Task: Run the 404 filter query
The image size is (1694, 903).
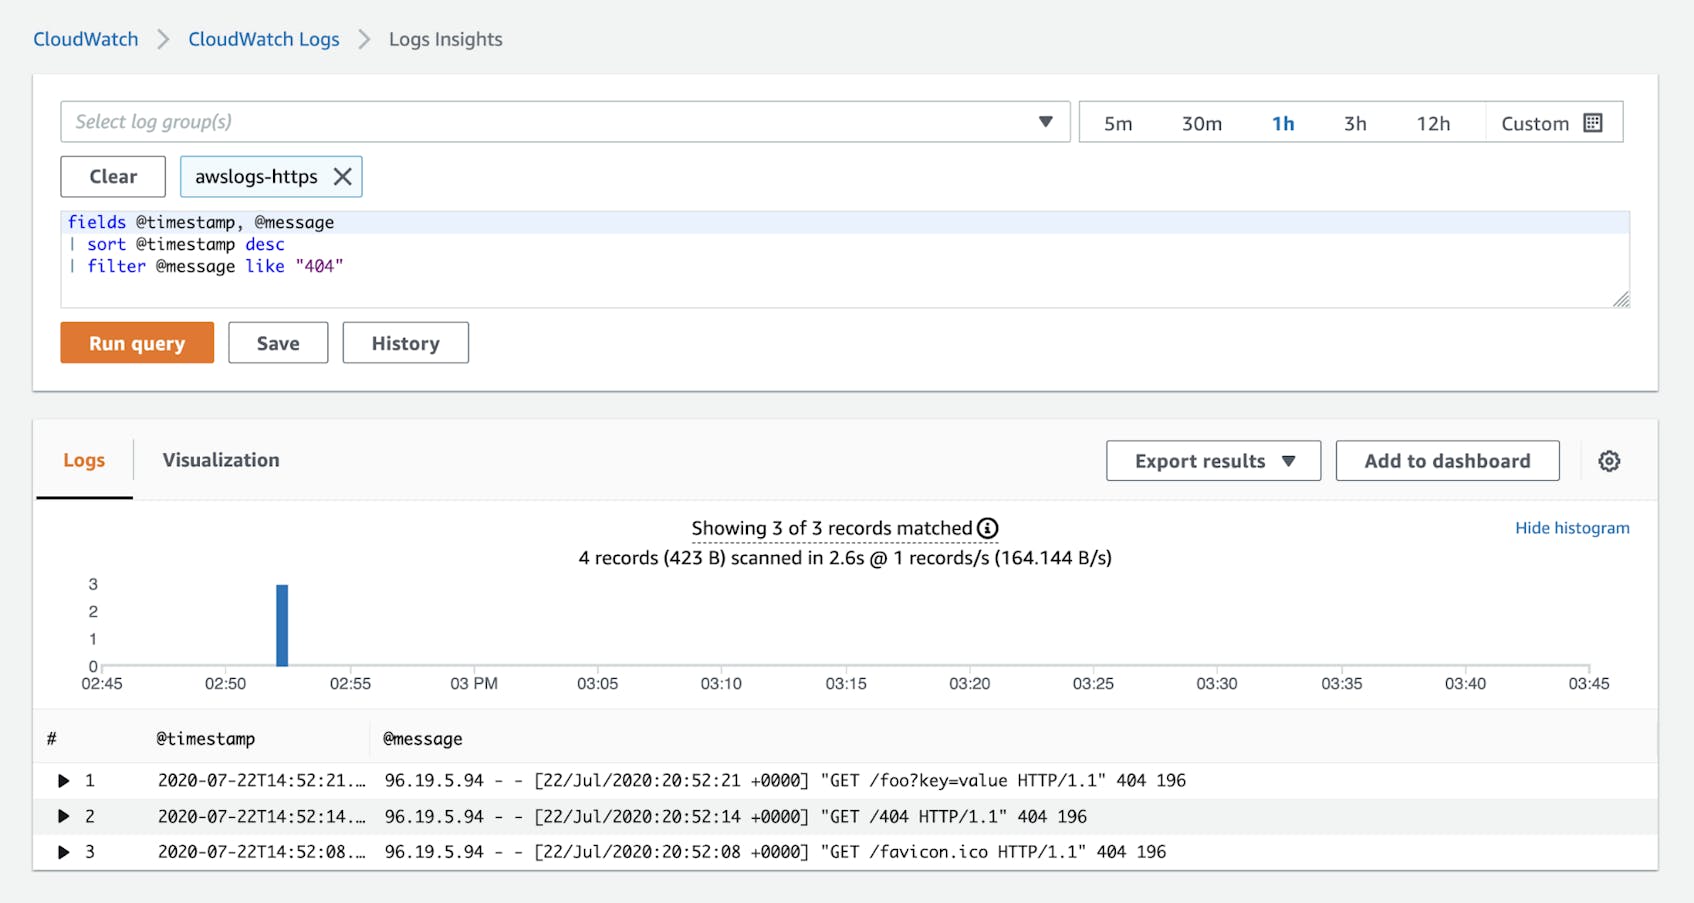Action: [x=136, y=342]
